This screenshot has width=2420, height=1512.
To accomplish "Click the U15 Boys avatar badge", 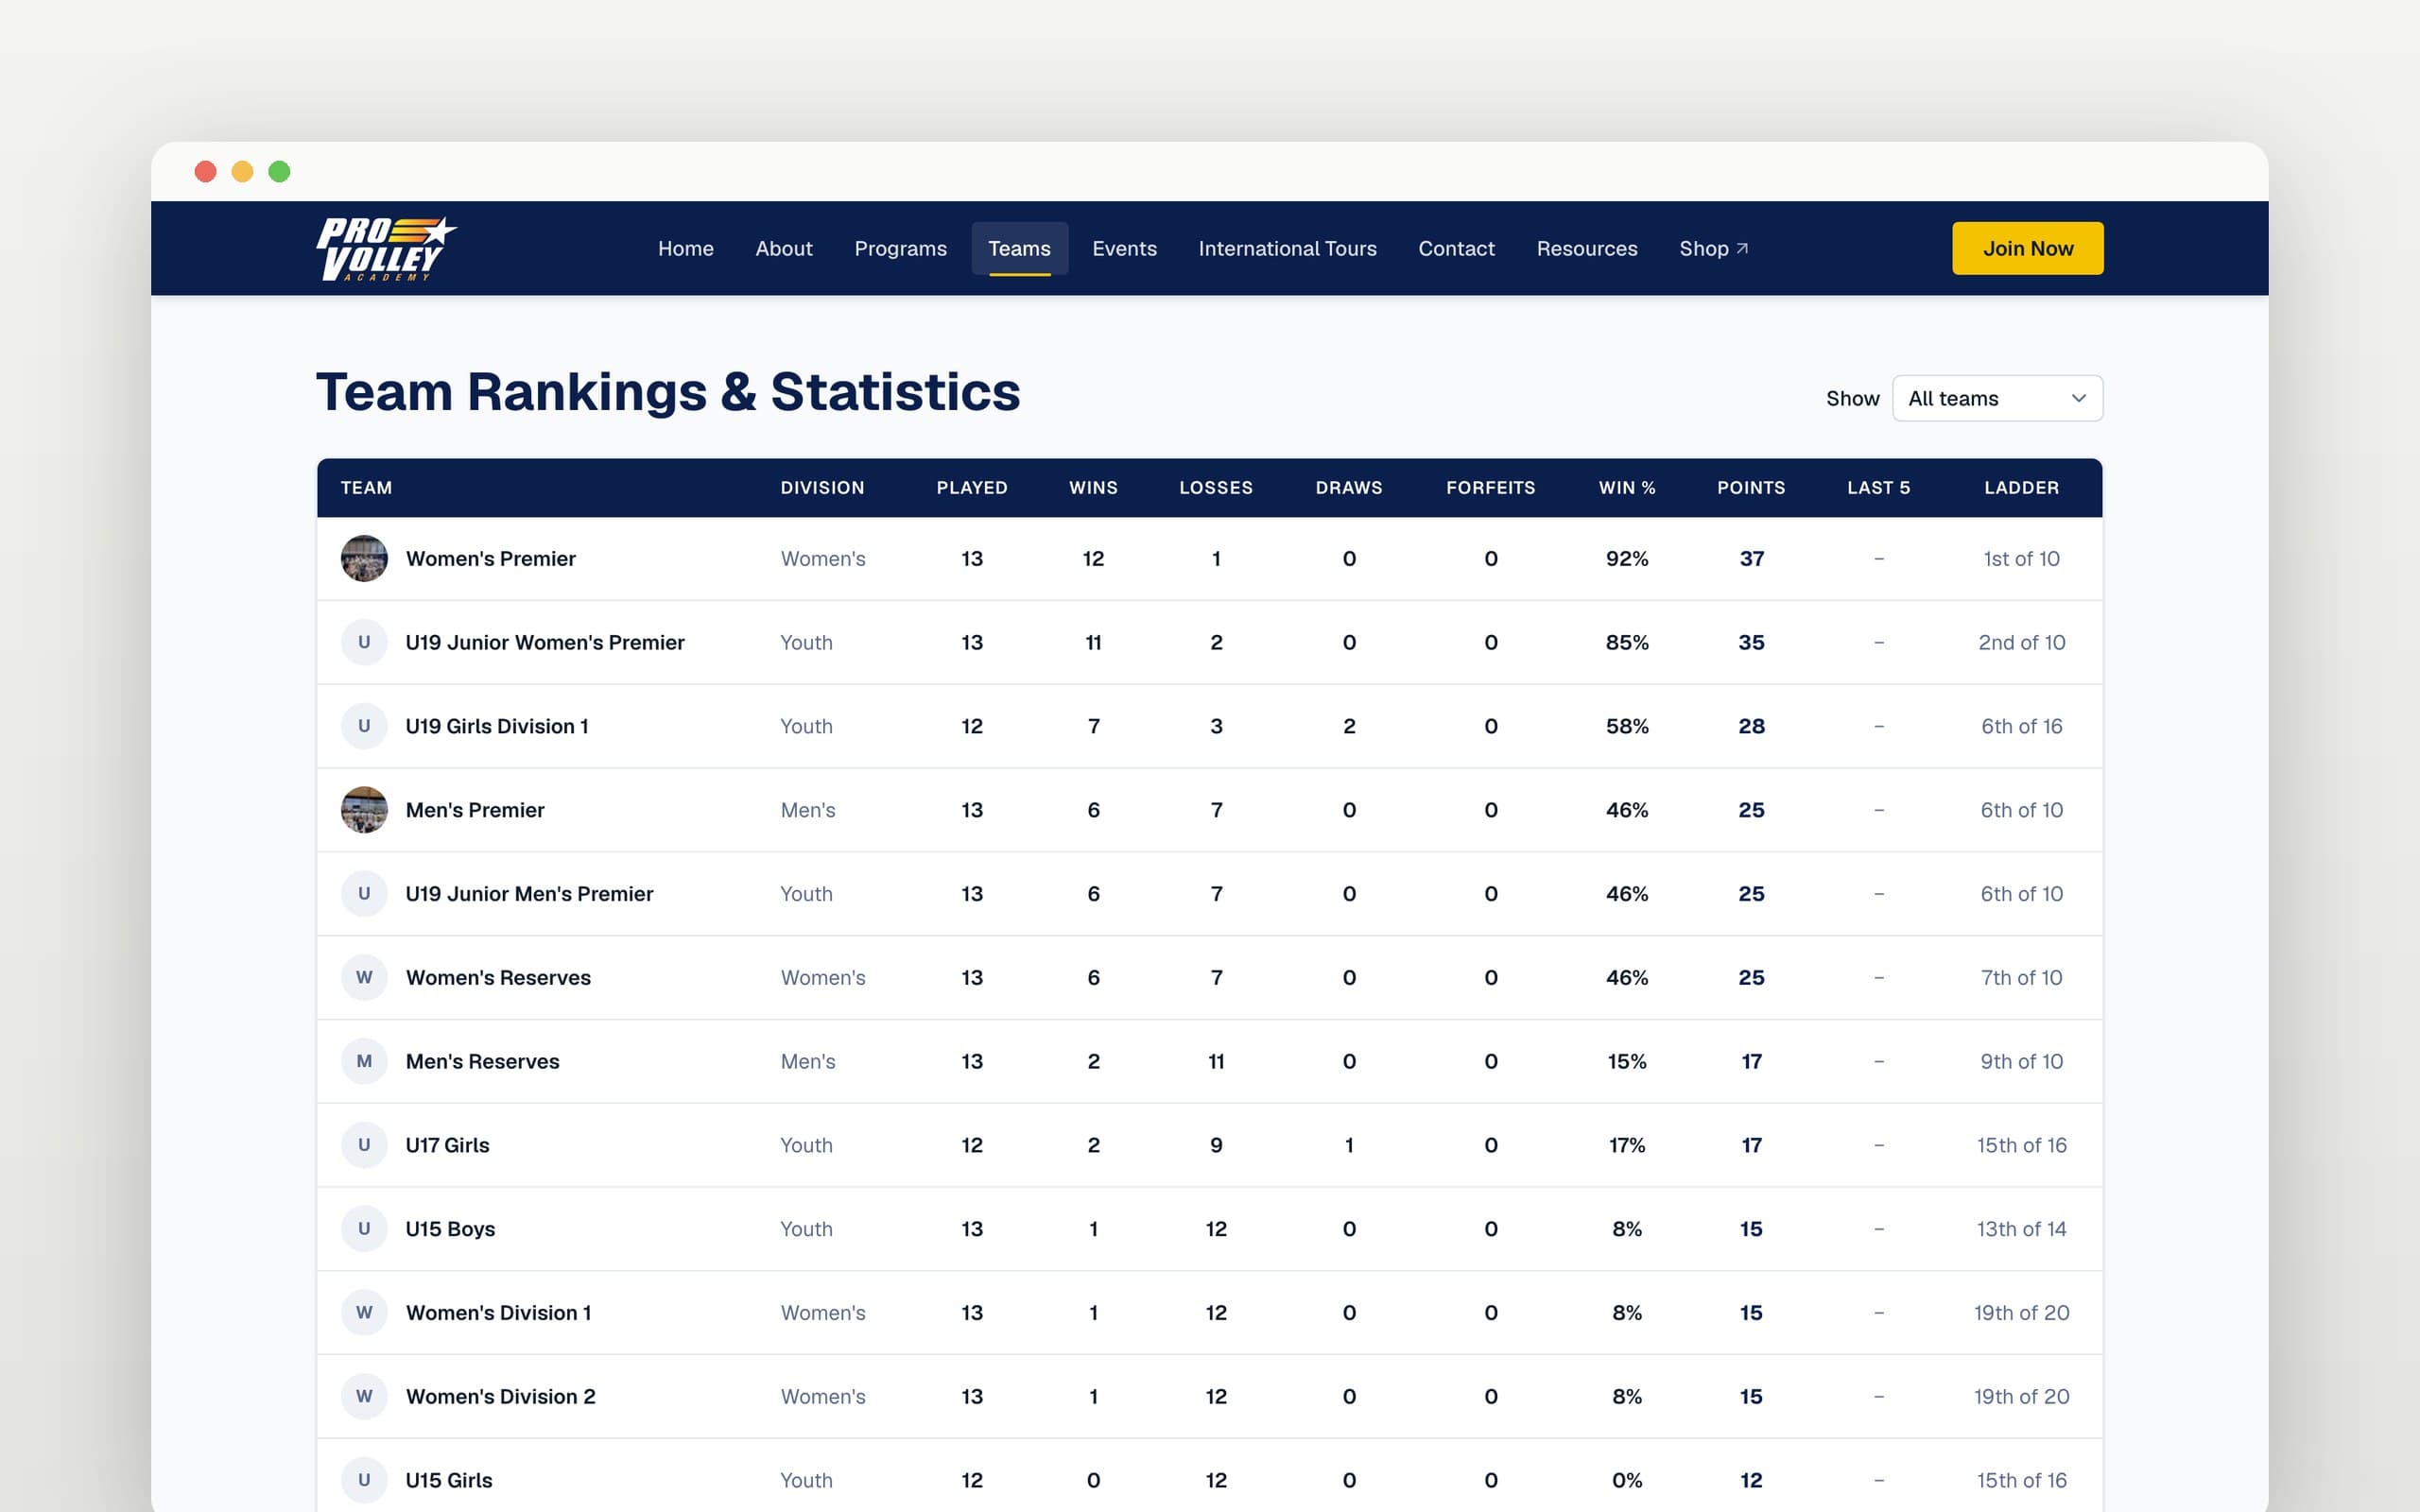I will point(364,1229).
